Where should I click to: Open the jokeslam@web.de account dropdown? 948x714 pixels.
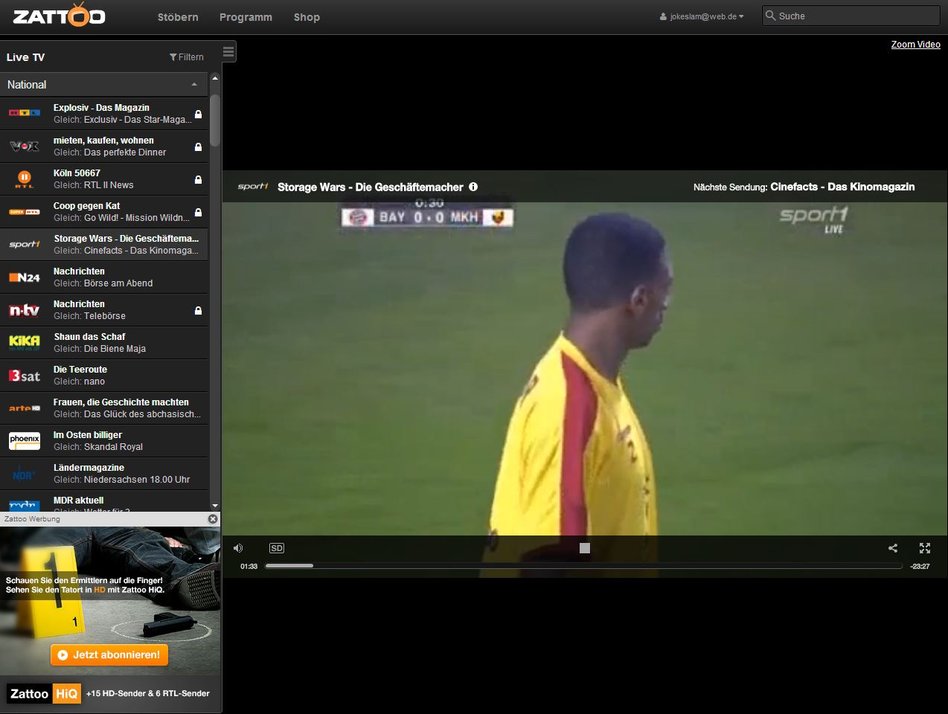click(x=701, y=16)
